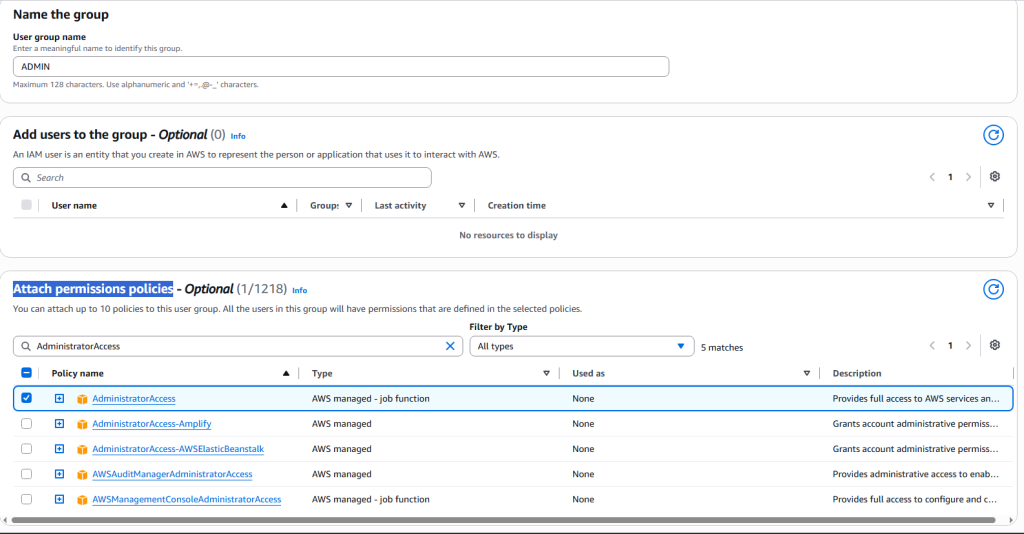Open policies table preferences gear
Viewport: 1024px width, 534px height.
tap(995, 345)
